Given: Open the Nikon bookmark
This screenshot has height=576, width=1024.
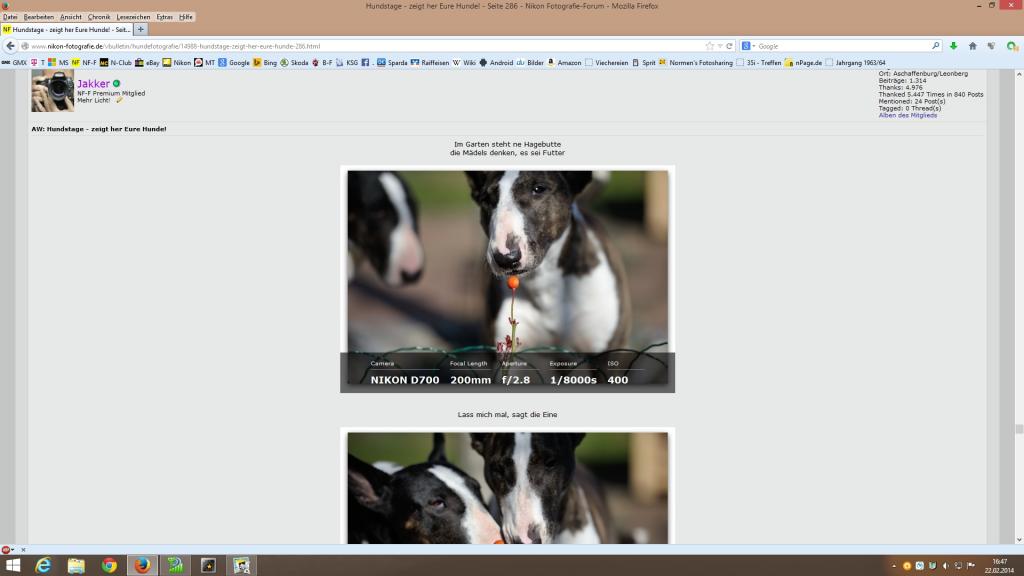Looking at the screenshot, I should click(x=177, y=63).
